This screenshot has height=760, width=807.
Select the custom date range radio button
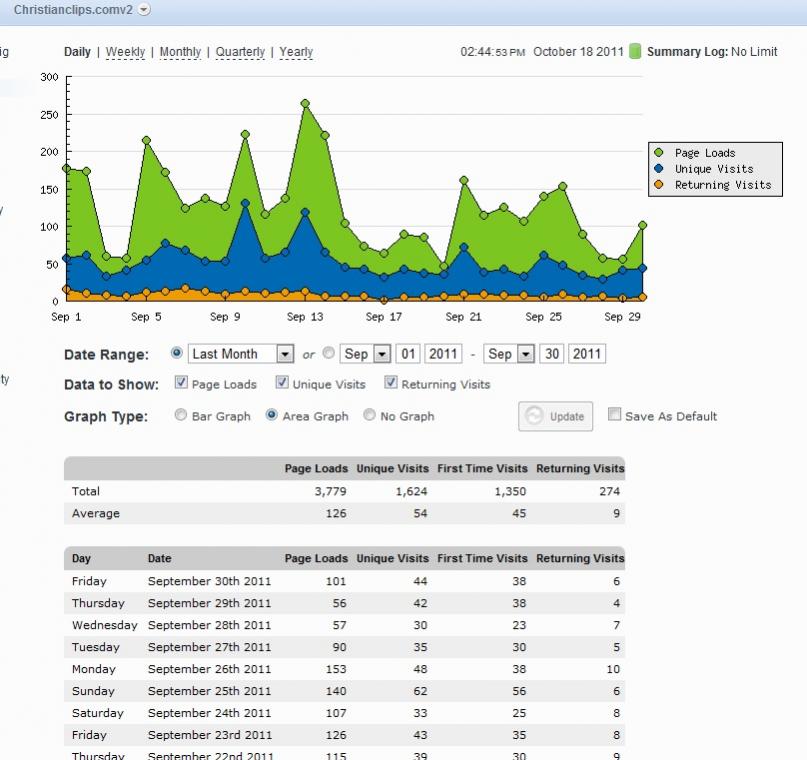[x=329, y=354]
